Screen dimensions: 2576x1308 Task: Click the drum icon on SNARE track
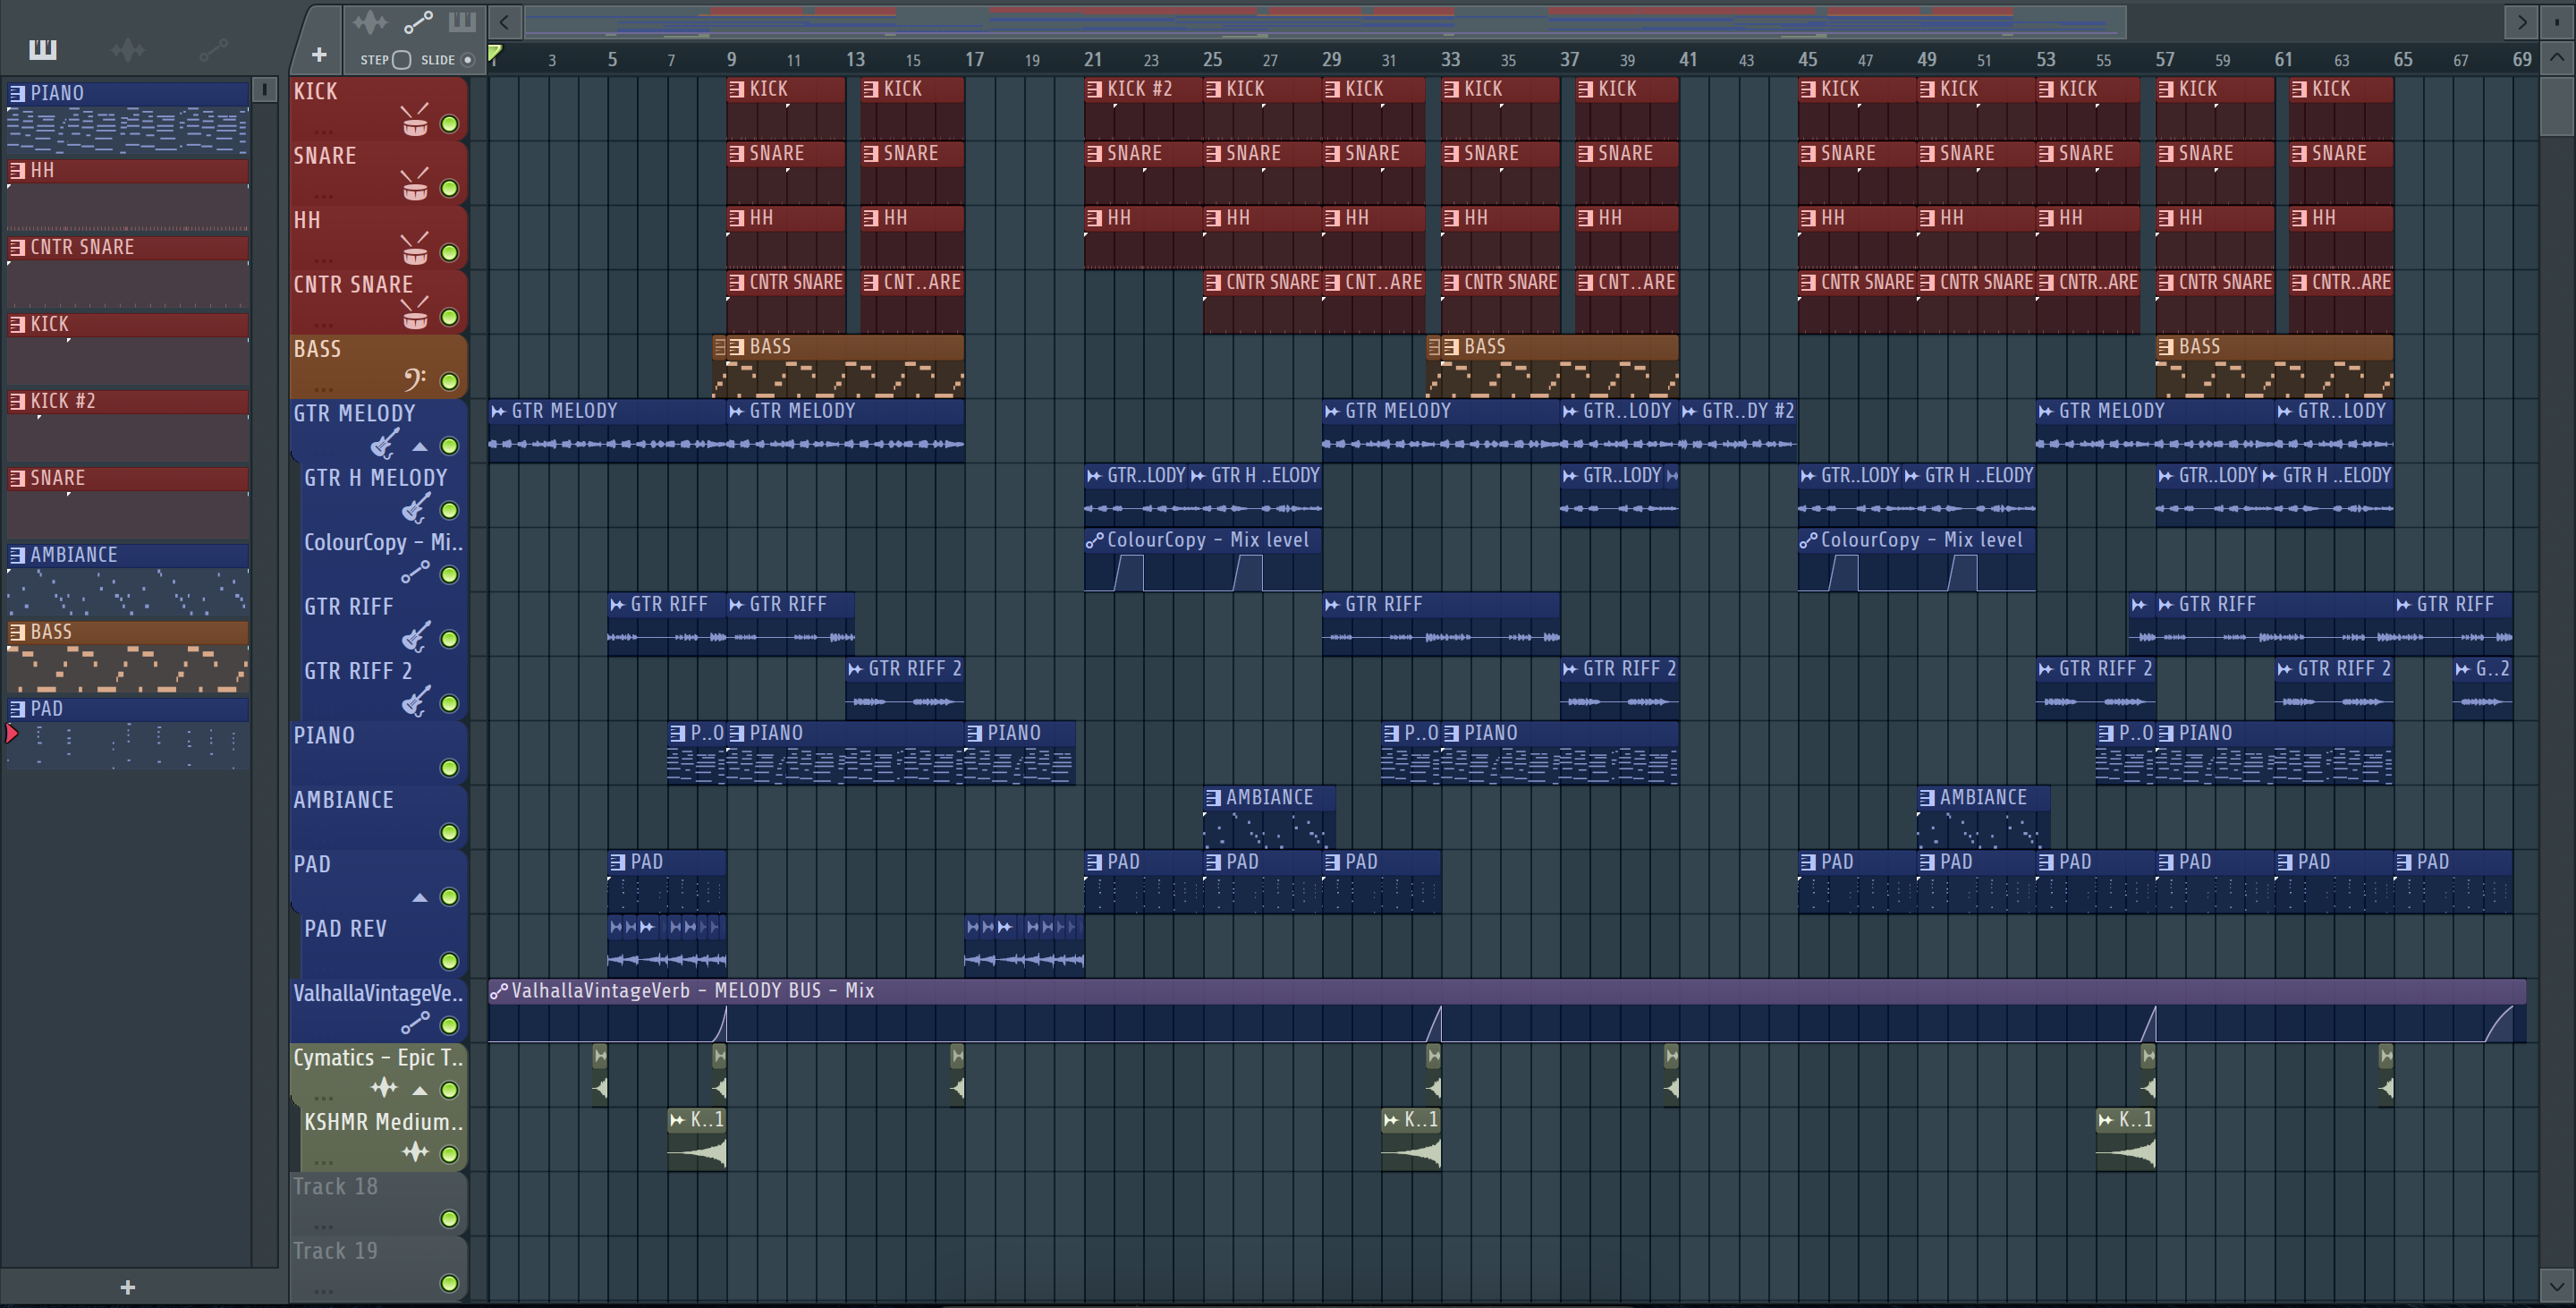(414, 188)
